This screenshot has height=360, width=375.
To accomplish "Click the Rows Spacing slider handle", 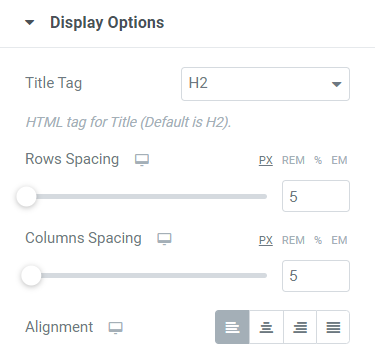I will click(x=26, y=196).
